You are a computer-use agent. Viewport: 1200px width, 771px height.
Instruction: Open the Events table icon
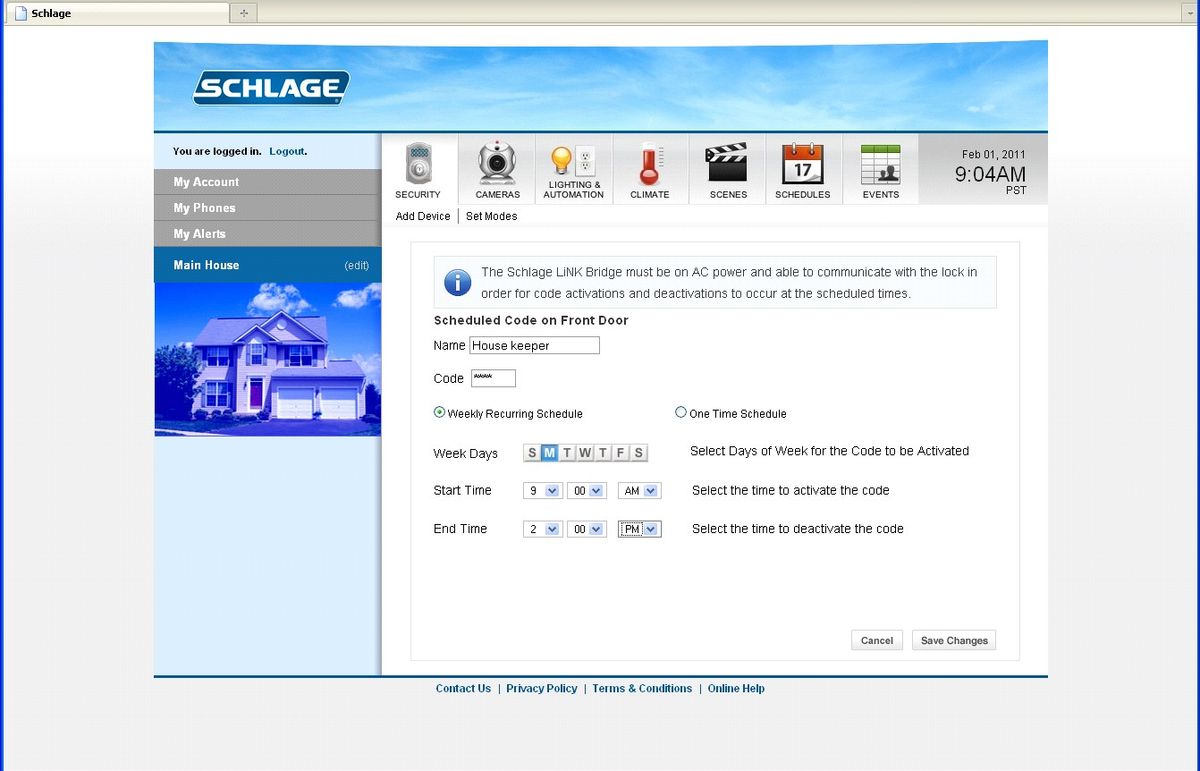coord(880,164)
